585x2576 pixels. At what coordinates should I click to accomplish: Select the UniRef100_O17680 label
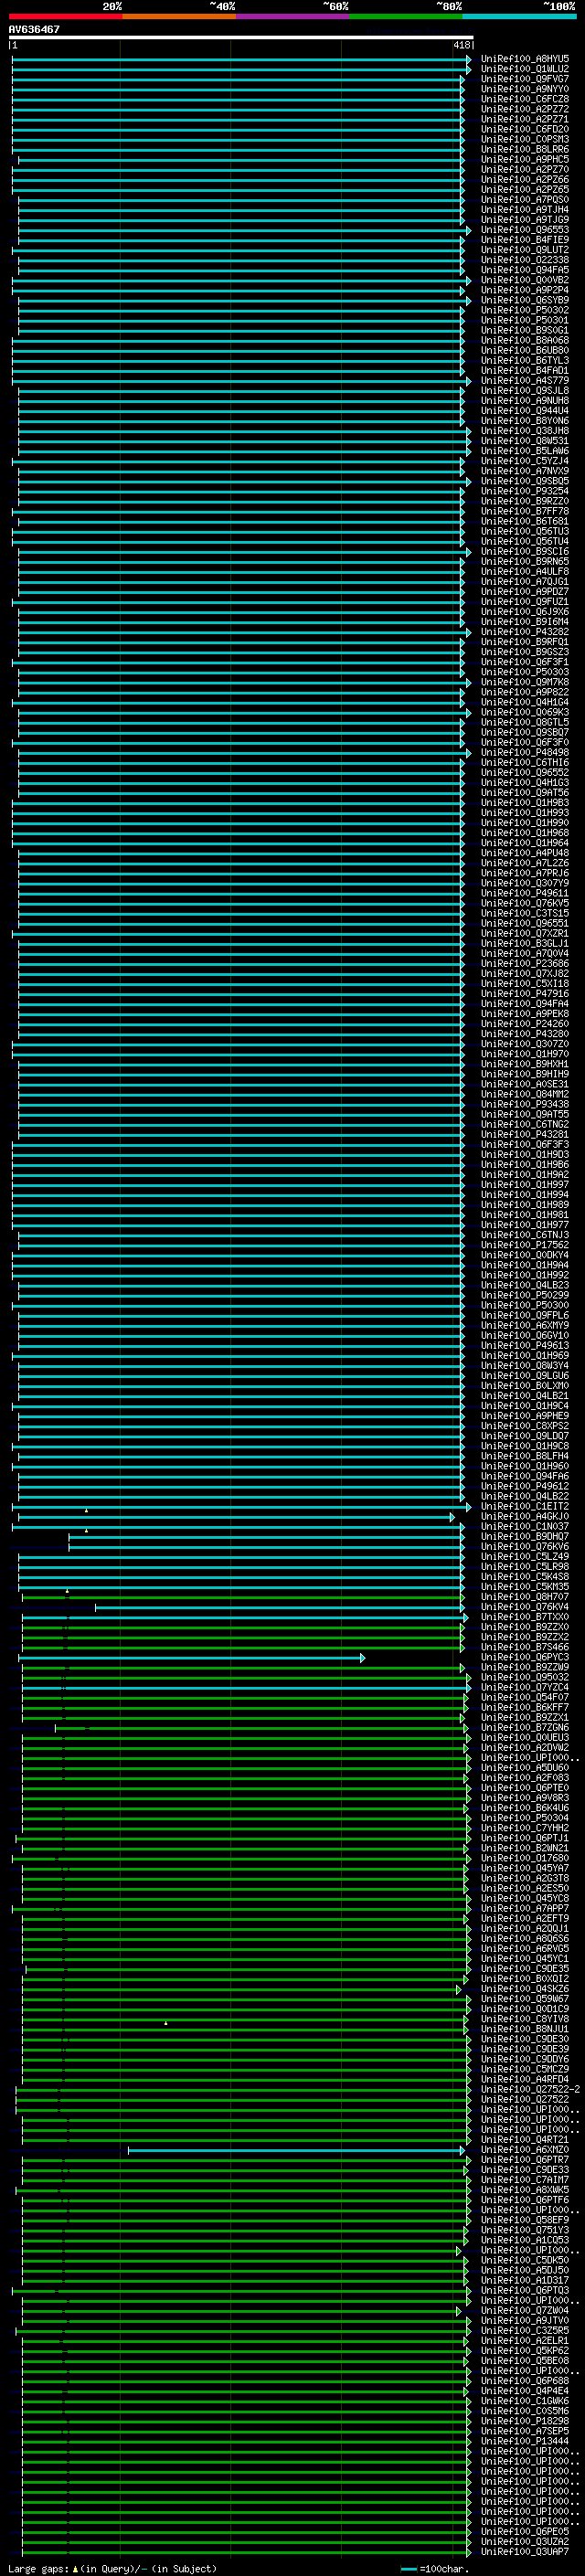(x=524, y=1859)
